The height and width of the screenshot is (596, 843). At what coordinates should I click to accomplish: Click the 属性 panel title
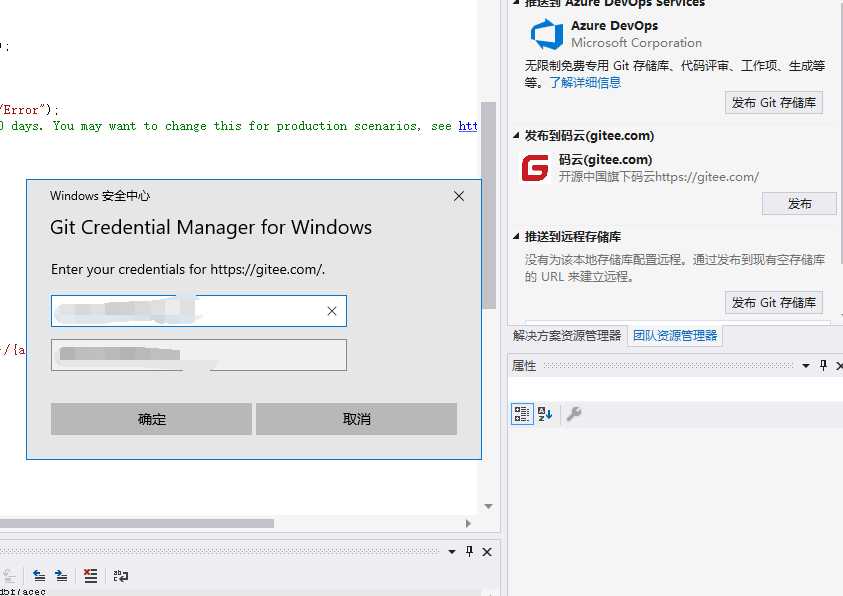point(524,366)
